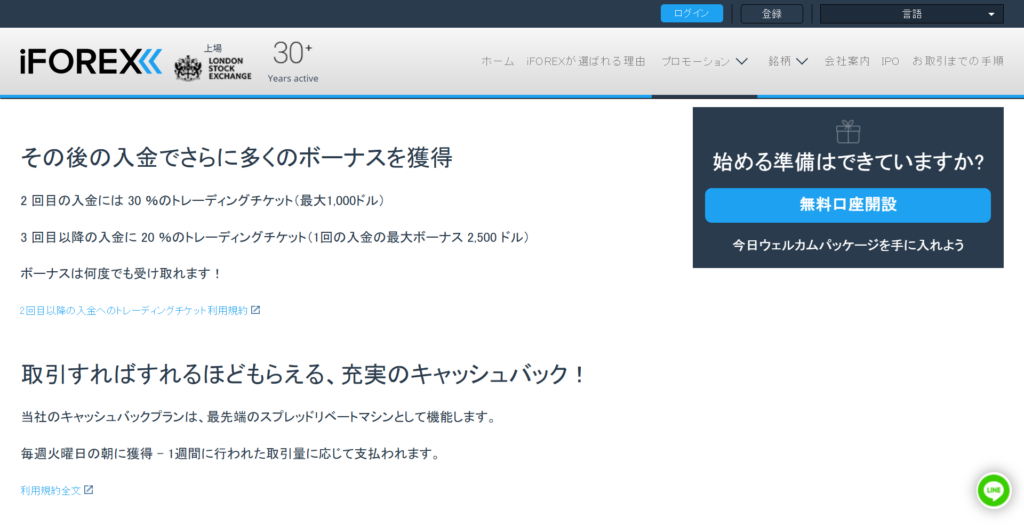Open the 銘柄 menu item
This screenshot has height=527, width=1024.
pos(780,61)
